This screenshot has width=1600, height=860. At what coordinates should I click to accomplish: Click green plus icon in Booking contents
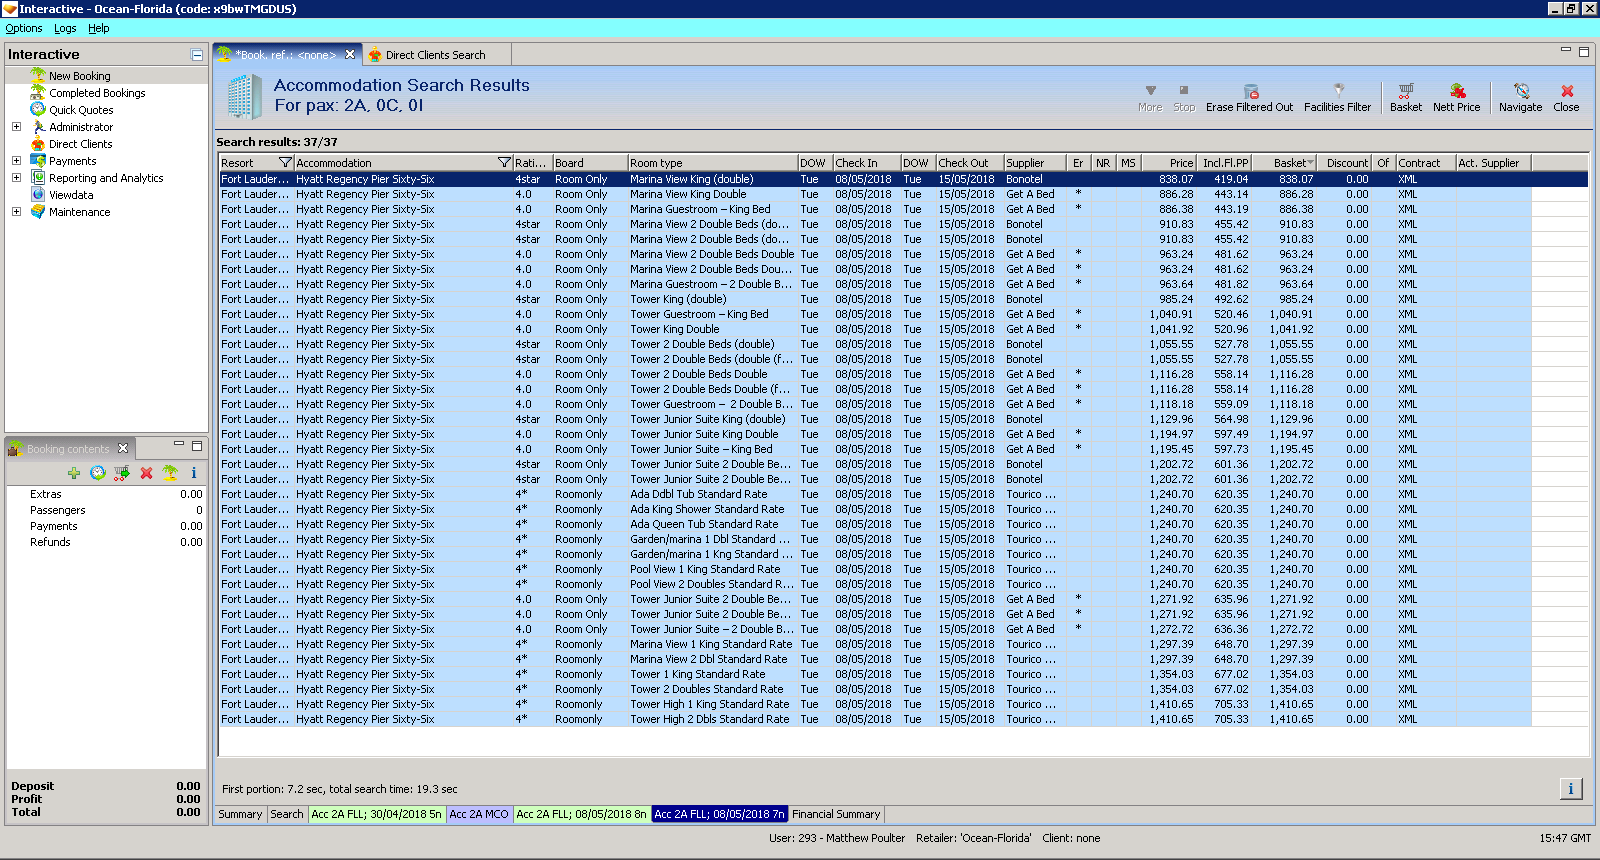pos(74,473)
